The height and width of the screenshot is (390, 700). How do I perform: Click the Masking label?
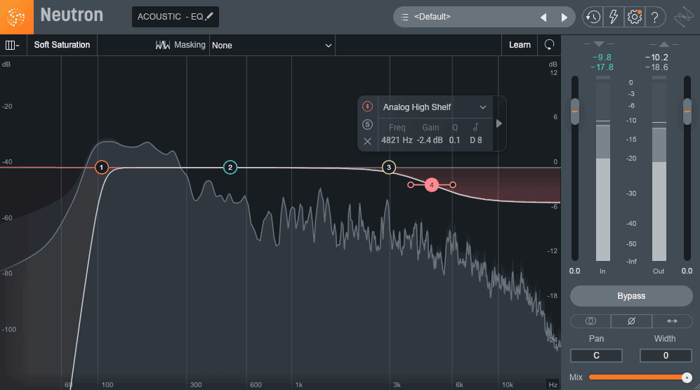[190, 45]
